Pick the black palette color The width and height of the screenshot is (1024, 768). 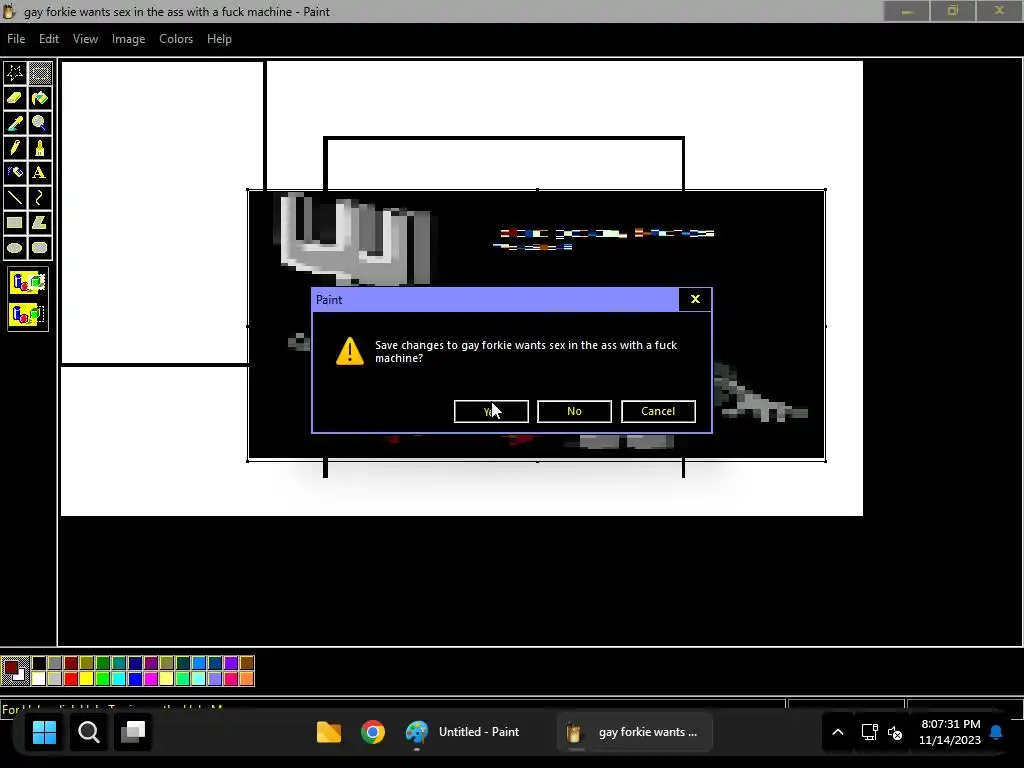point(39,664)
